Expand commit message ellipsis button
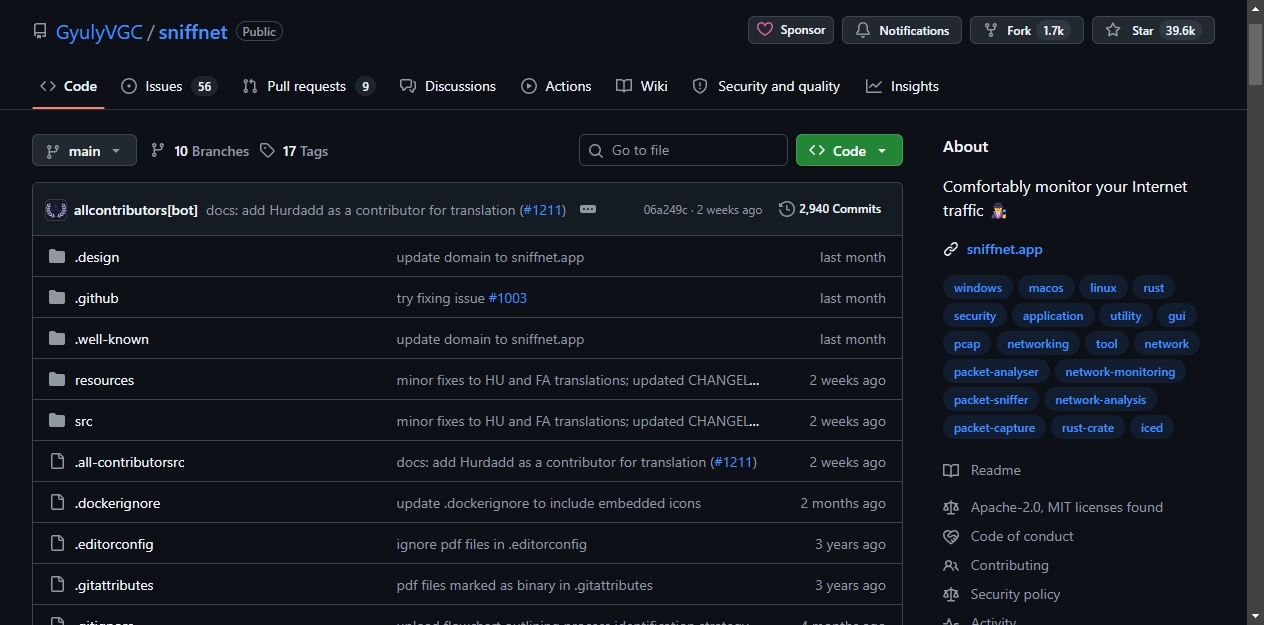The width and height of the screenshot is (1264, 625). tap(588, 209)
